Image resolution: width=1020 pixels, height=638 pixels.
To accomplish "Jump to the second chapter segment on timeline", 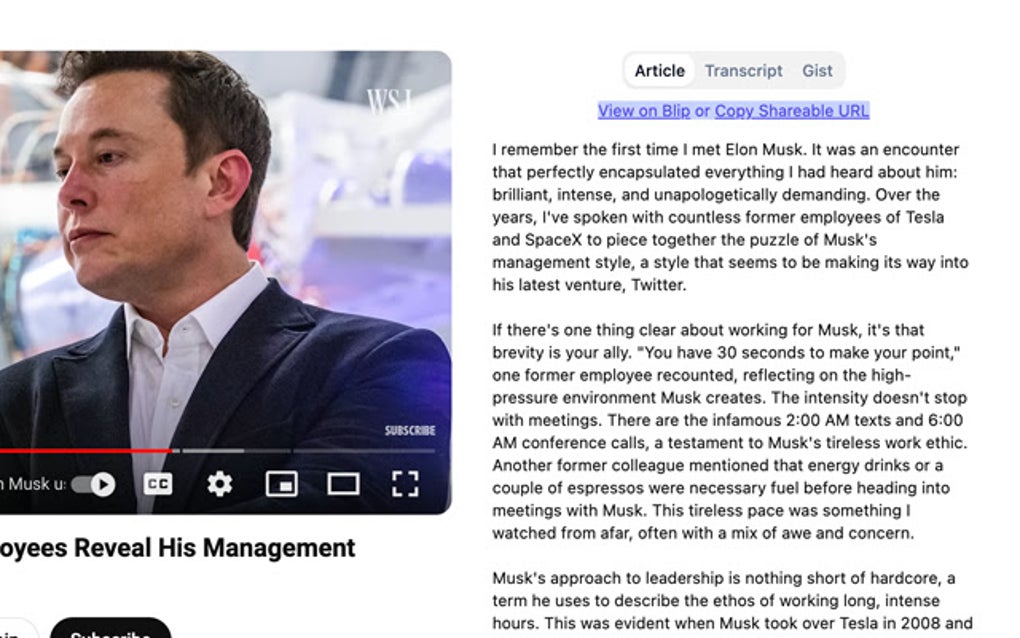I will (x=213, y=450).
